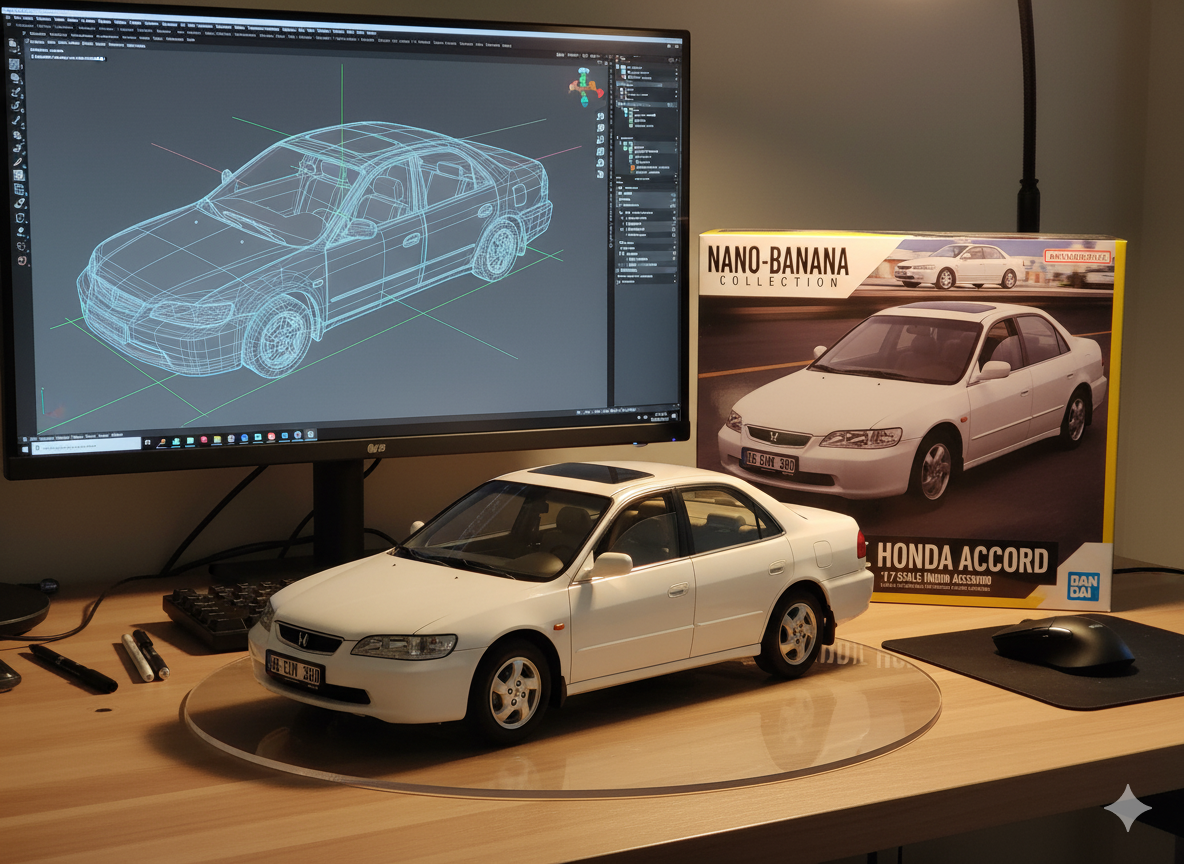Viewport: 1184px width, 864px height.
Task: Open Task View from the taskbar
Action: click(147, 443)
